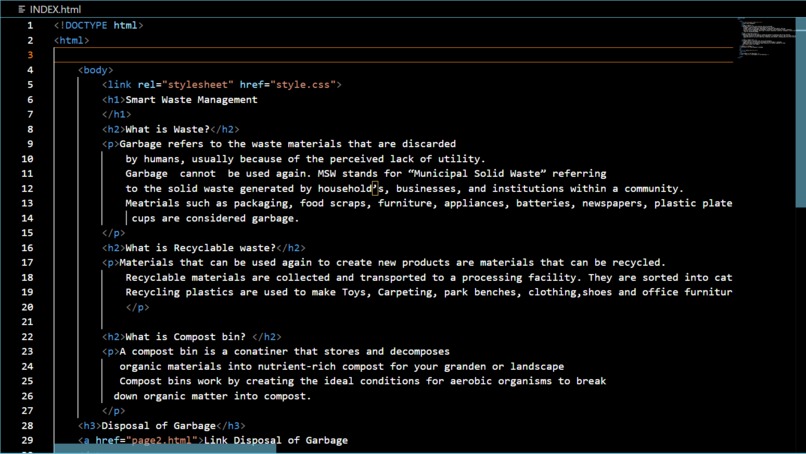
Task: Click 'What is Compost bin?' heading
Action: pyautogui.click(x=186, y=337)
